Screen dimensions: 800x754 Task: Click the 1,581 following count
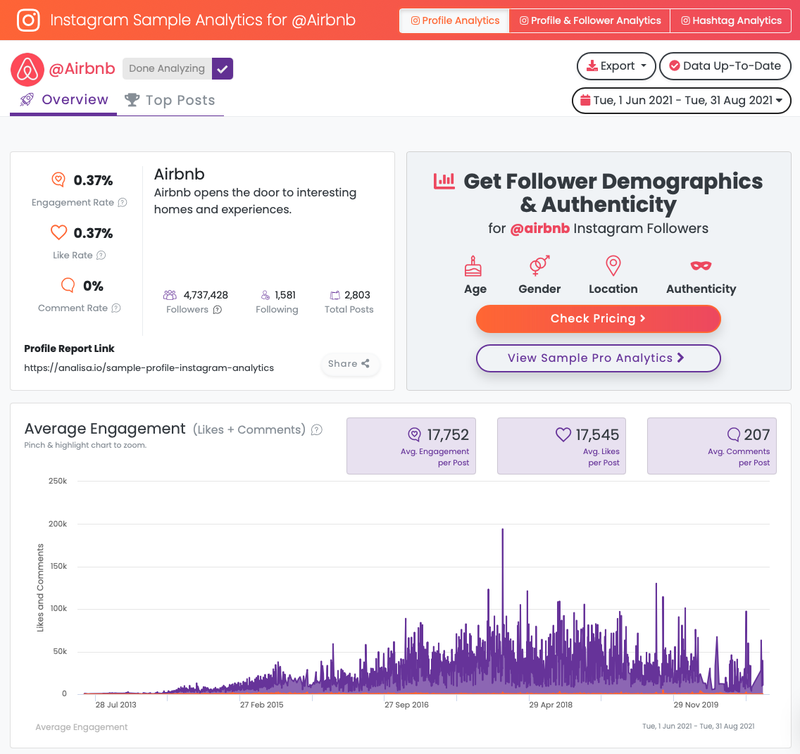(285, 295)
